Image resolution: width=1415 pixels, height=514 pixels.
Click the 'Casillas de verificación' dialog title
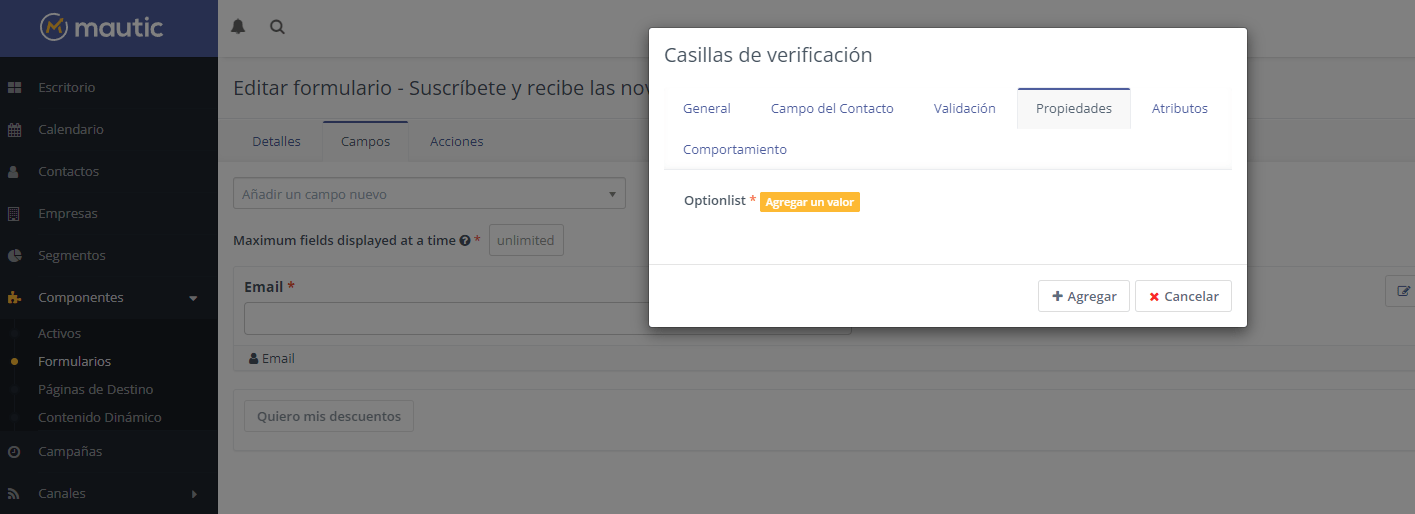768,55
